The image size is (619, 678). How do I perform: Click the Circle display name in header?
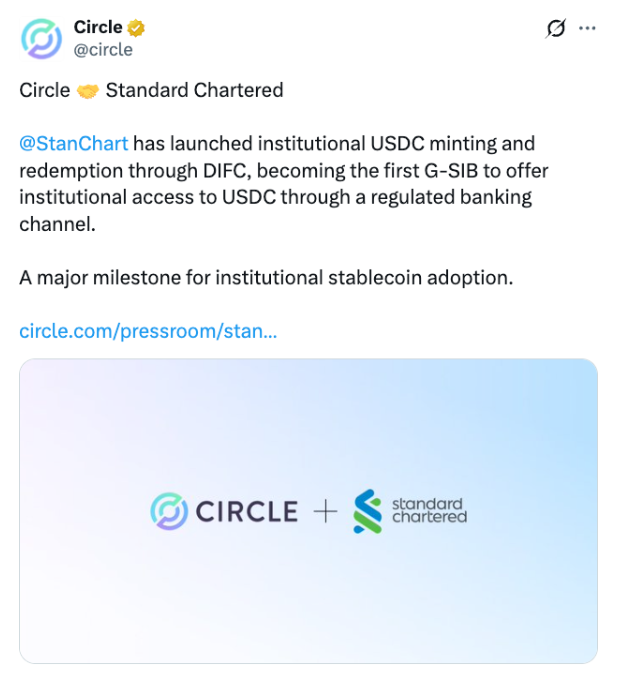tap(98, 27)
